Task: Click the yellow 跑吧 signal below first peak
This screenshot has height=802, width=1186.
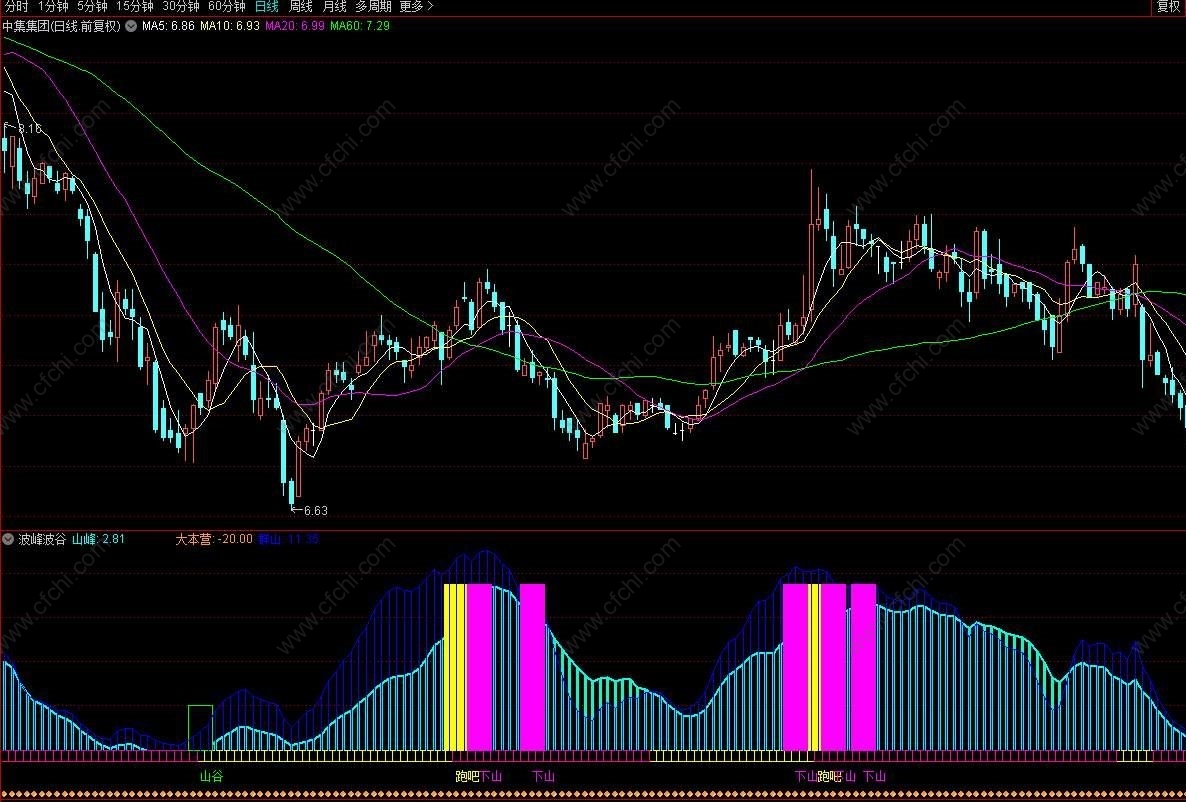Action: point(467,776)
